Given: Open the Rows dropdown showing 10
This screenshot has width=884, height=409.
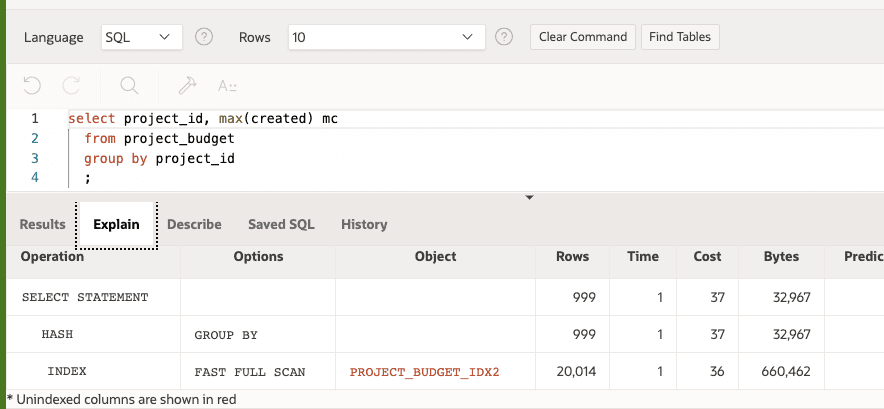Looking at the screenshot, I should click(387, 37).
